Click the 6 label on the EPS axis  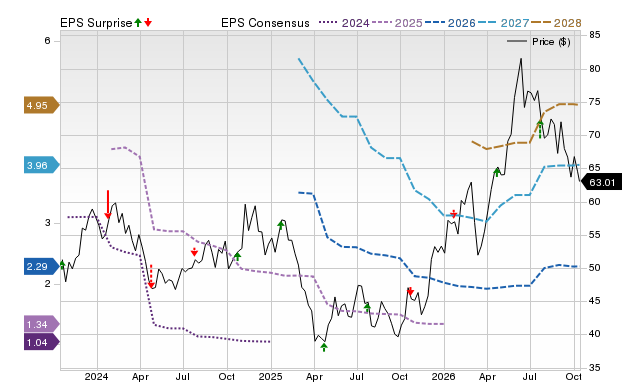click(47, 40)
